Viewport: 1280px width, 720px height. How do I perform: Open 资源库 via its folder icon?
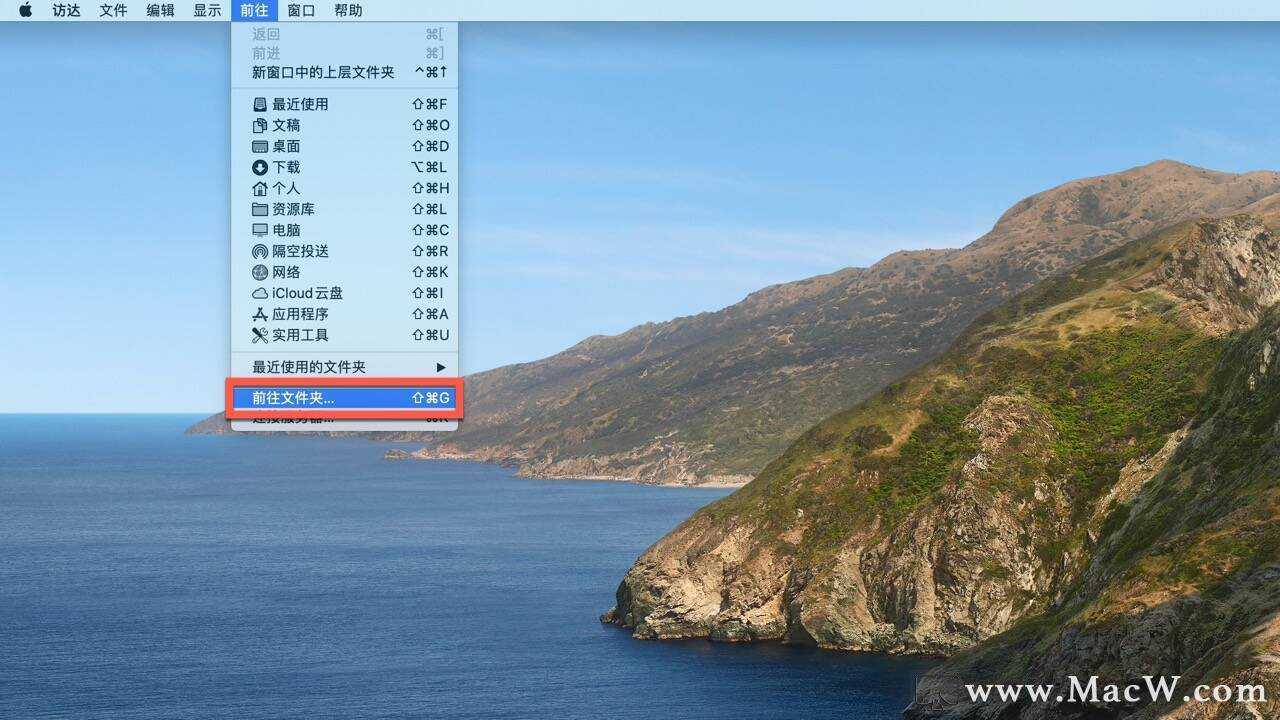pos(260,209)
